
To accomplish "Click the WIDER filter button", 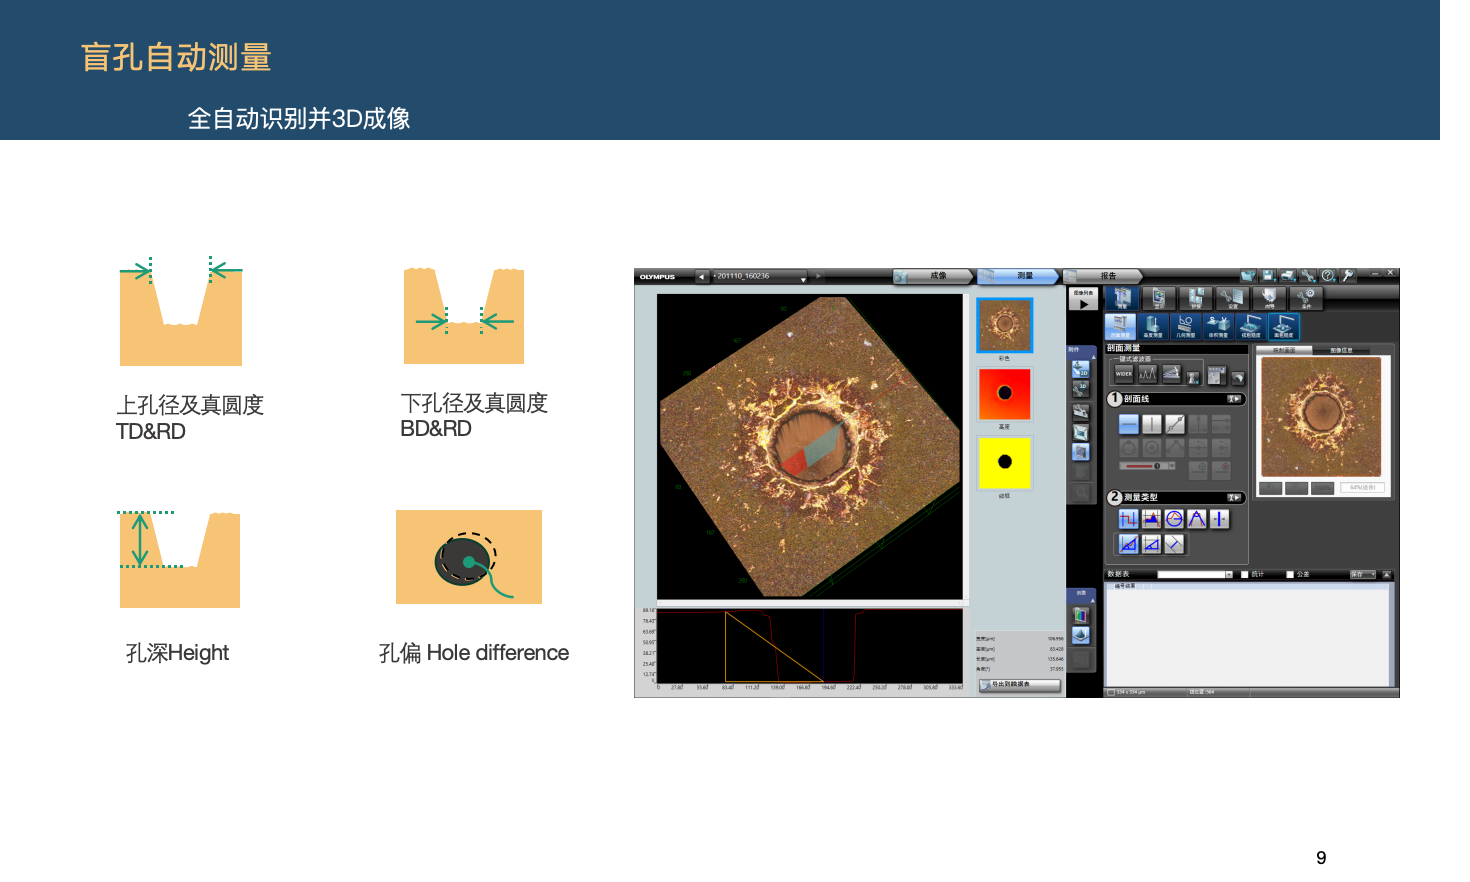I will click(x=1124, y=374).
